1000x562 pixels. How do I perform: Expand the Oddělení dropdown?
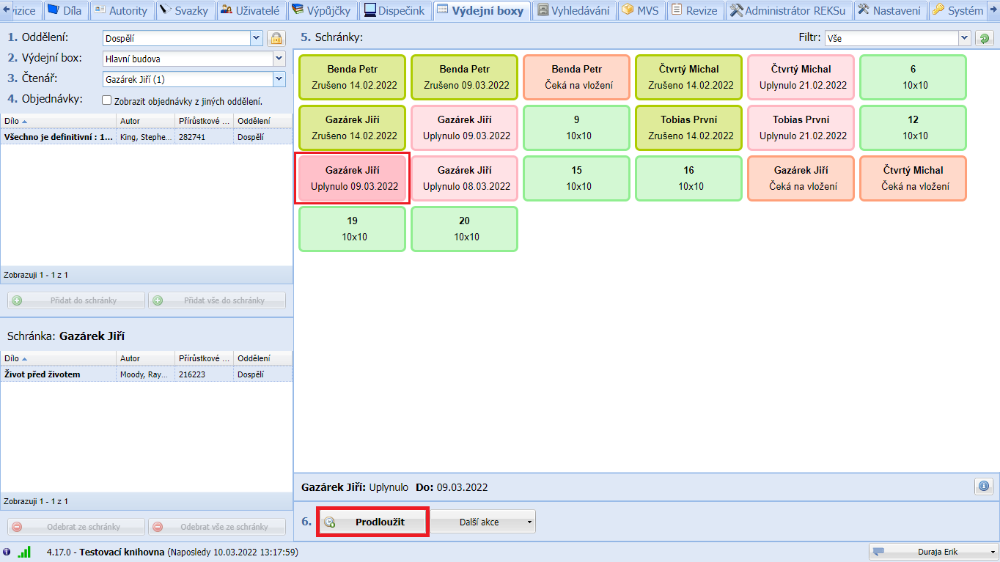[x=256, y=38]
